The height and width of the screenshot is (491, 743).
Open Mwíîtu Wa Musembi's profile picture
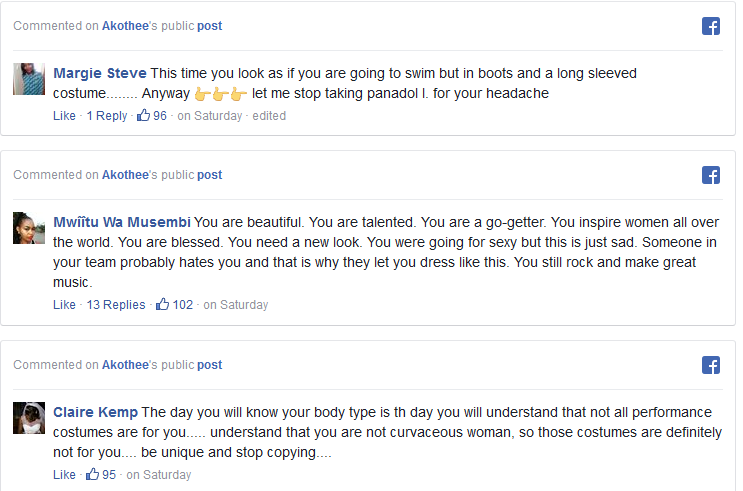point(29,227)
